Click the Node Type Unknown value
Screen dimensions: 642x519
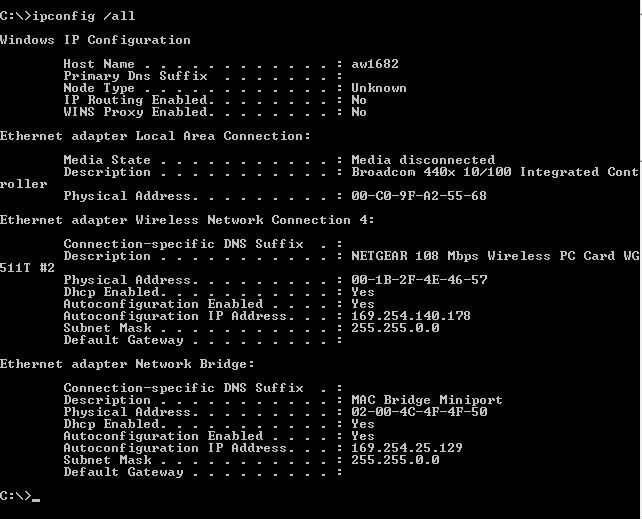(x=379, y=88)
